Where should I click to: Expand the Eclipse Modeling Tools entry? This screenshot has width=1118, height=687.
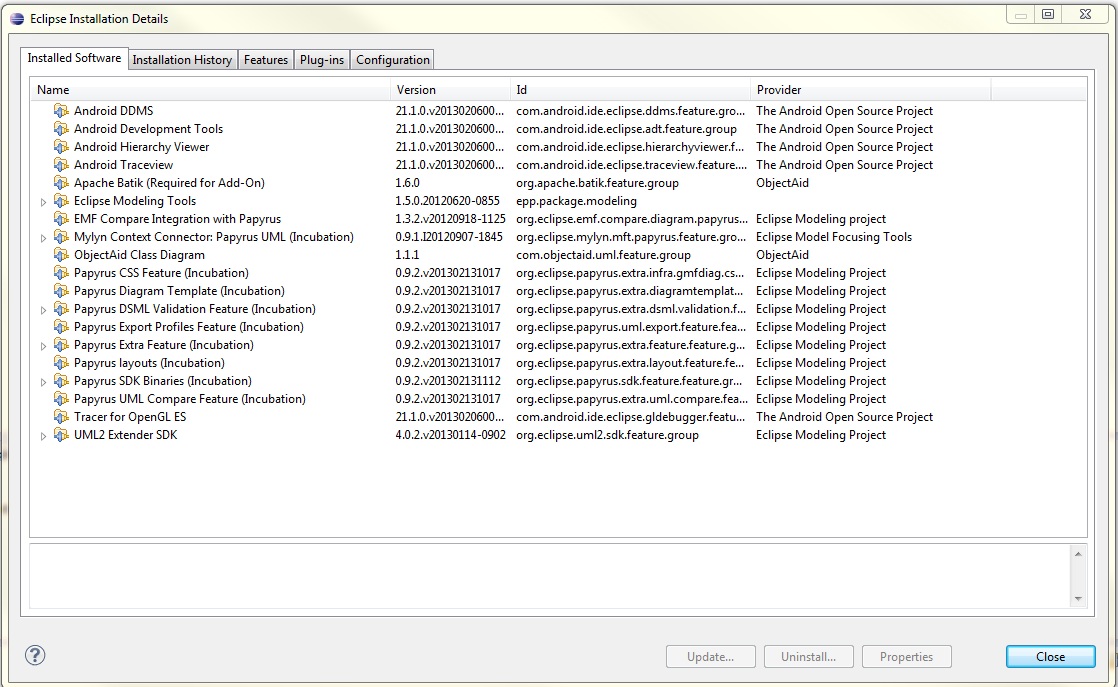pos(43,202)
